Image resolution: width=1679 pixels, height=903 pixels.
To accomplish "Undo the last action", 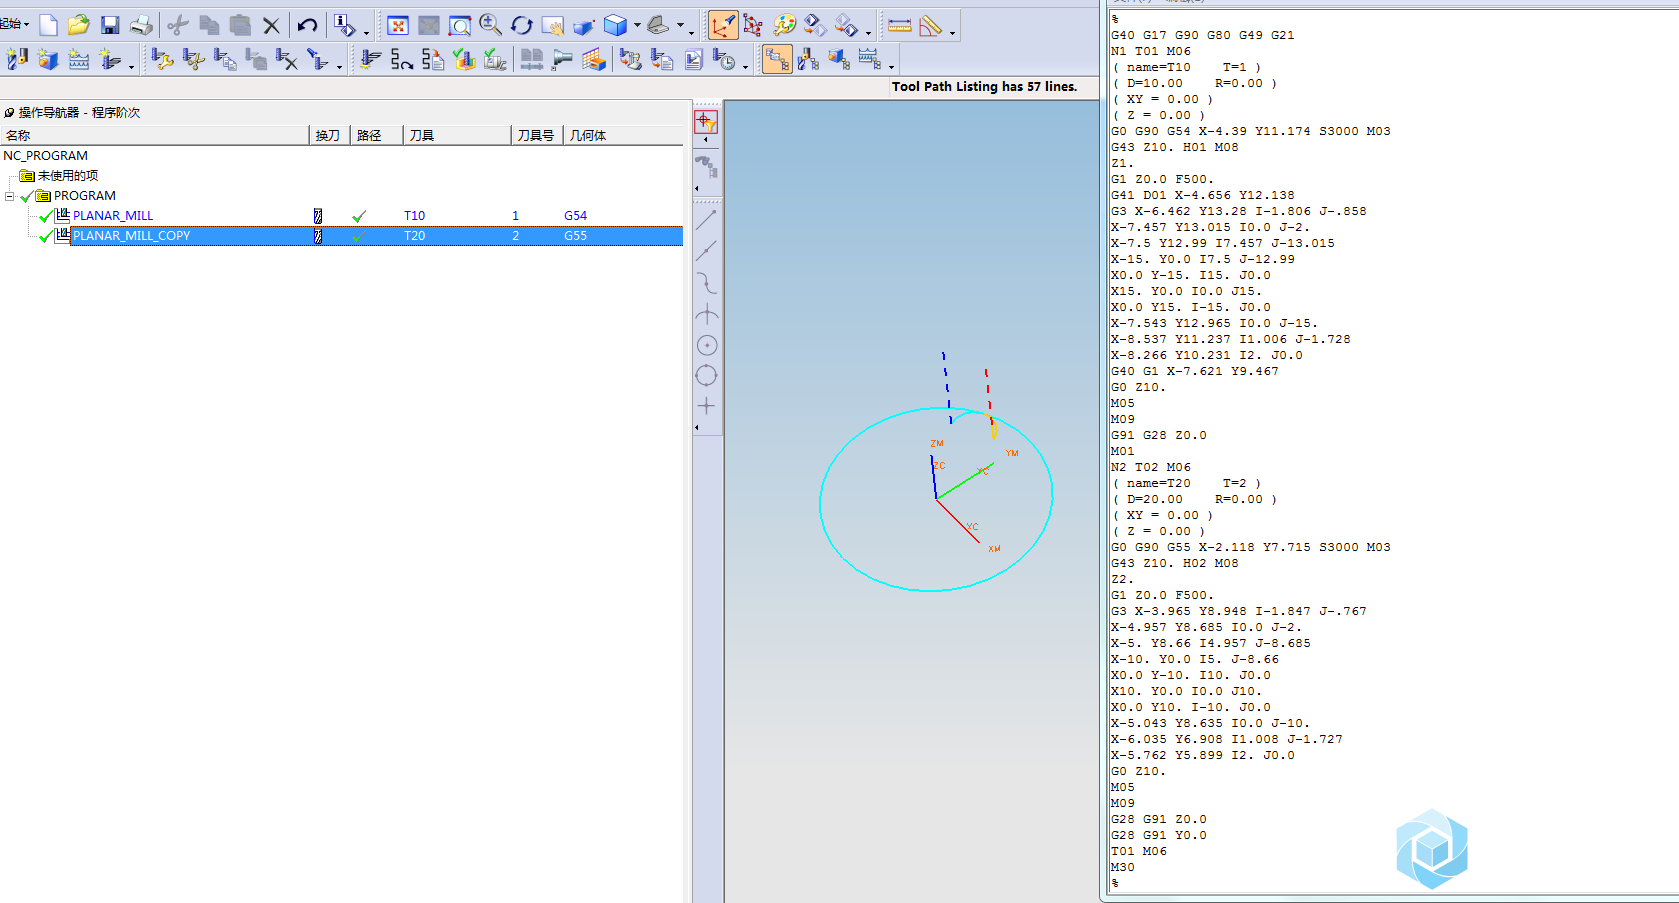I will tap(308, 25).
